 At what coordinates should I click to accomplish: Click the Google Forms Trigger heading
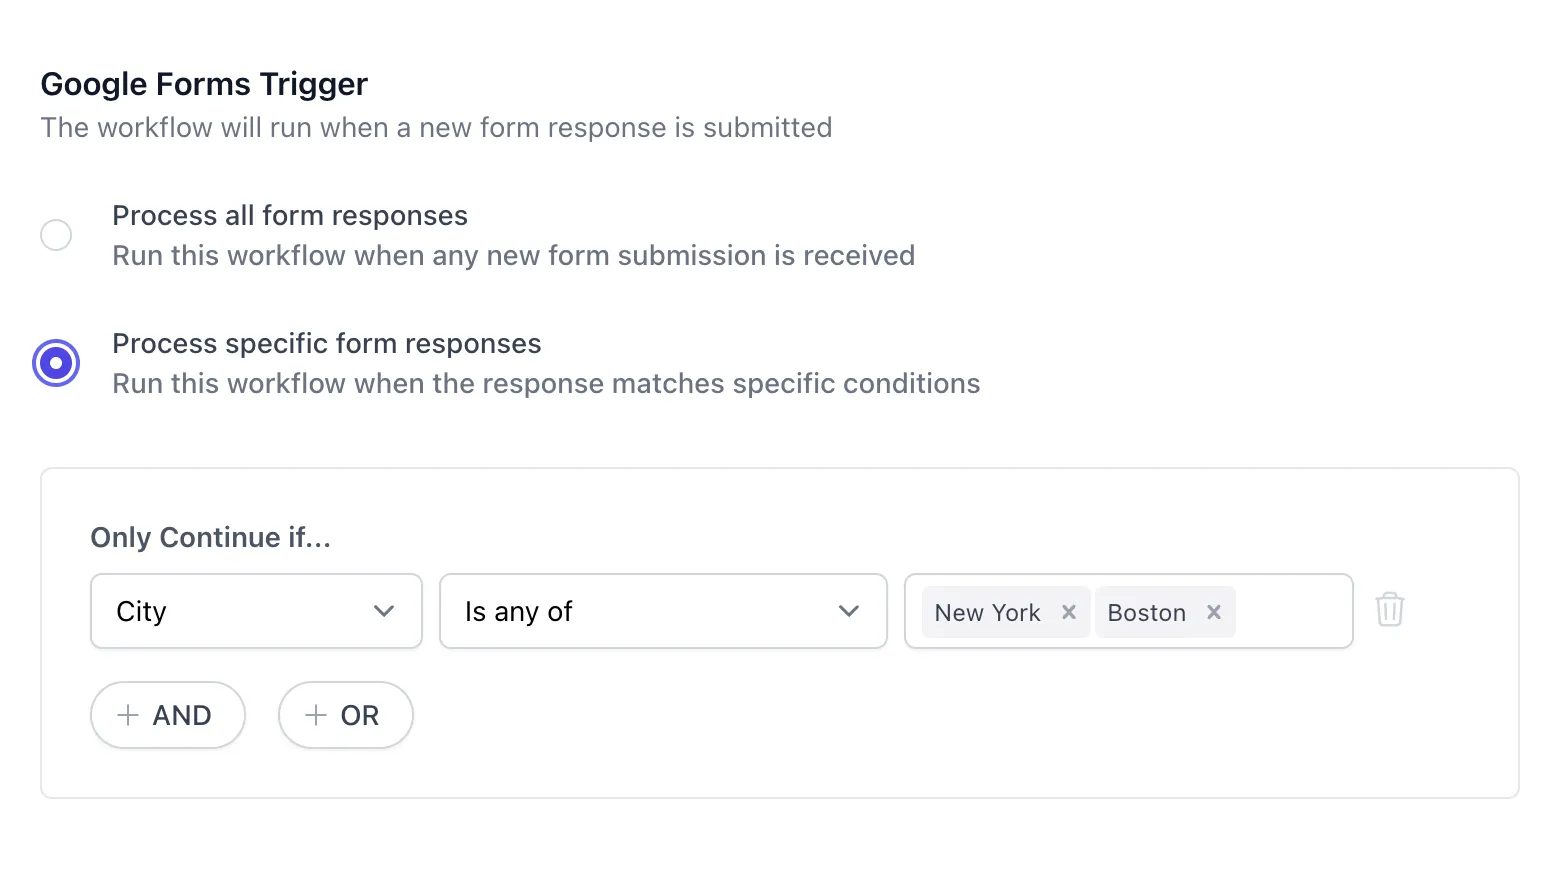click(203, 84)
